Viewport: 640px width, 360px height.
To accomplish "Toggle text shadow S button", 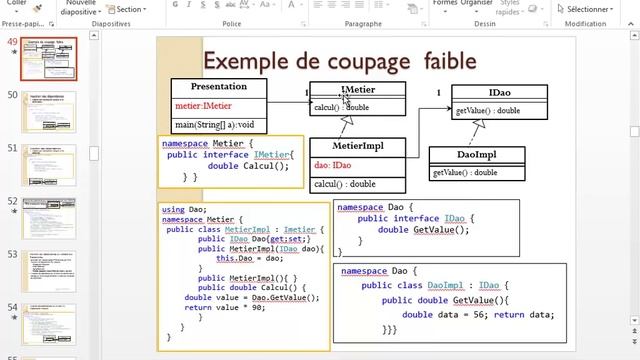I will click(x=217, y=4).
